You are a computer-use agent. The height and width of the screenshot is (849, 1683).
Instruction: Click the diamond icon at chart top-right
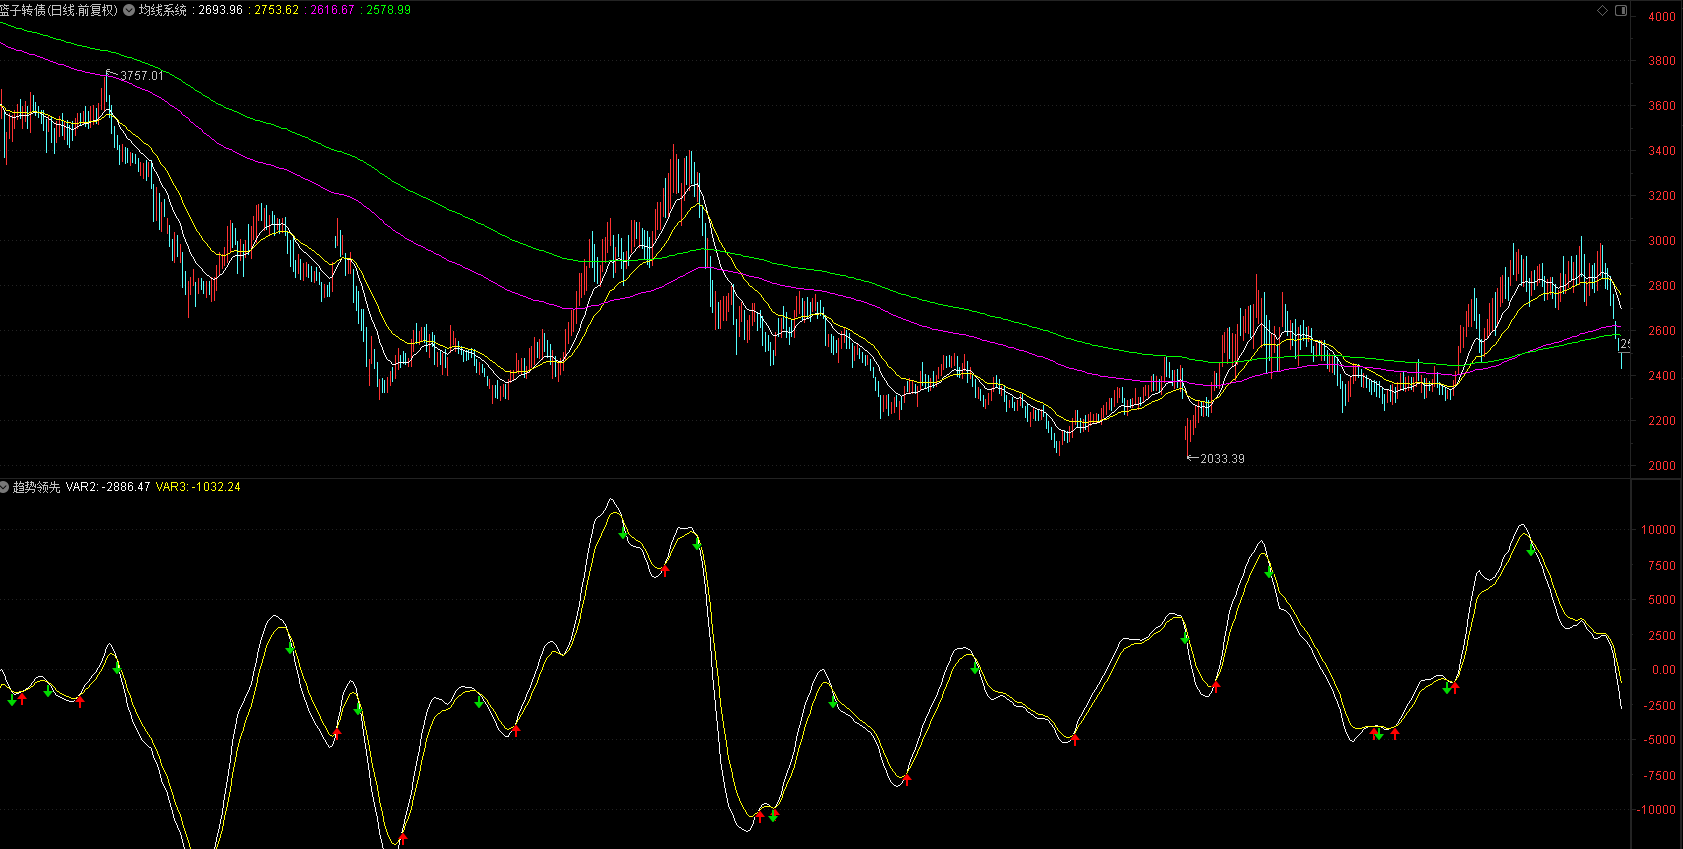(1602, 10)
